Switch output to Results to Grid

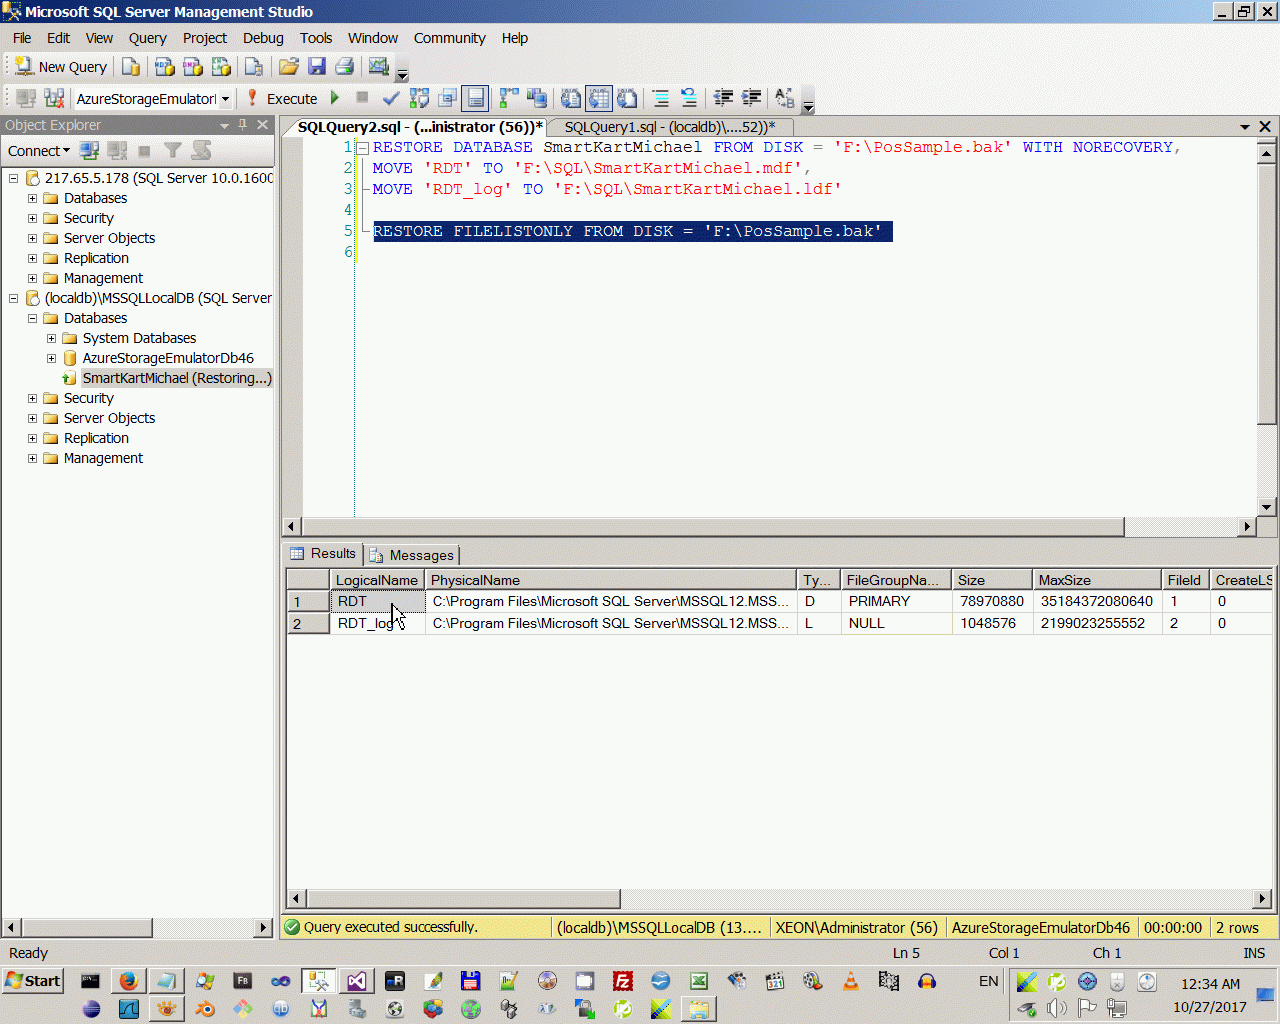[x=599, y=98]
